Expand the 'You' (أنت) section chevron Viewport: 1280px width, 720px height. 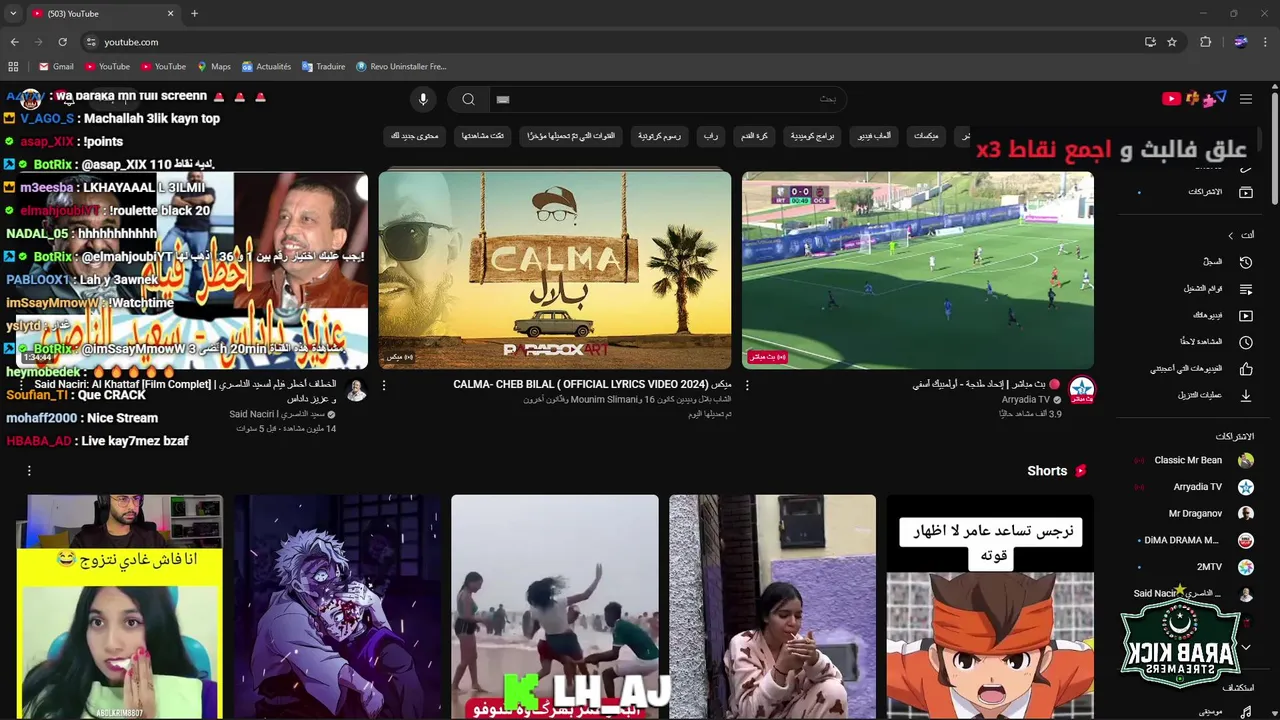pyautogui.click(x=1231, y=235)
